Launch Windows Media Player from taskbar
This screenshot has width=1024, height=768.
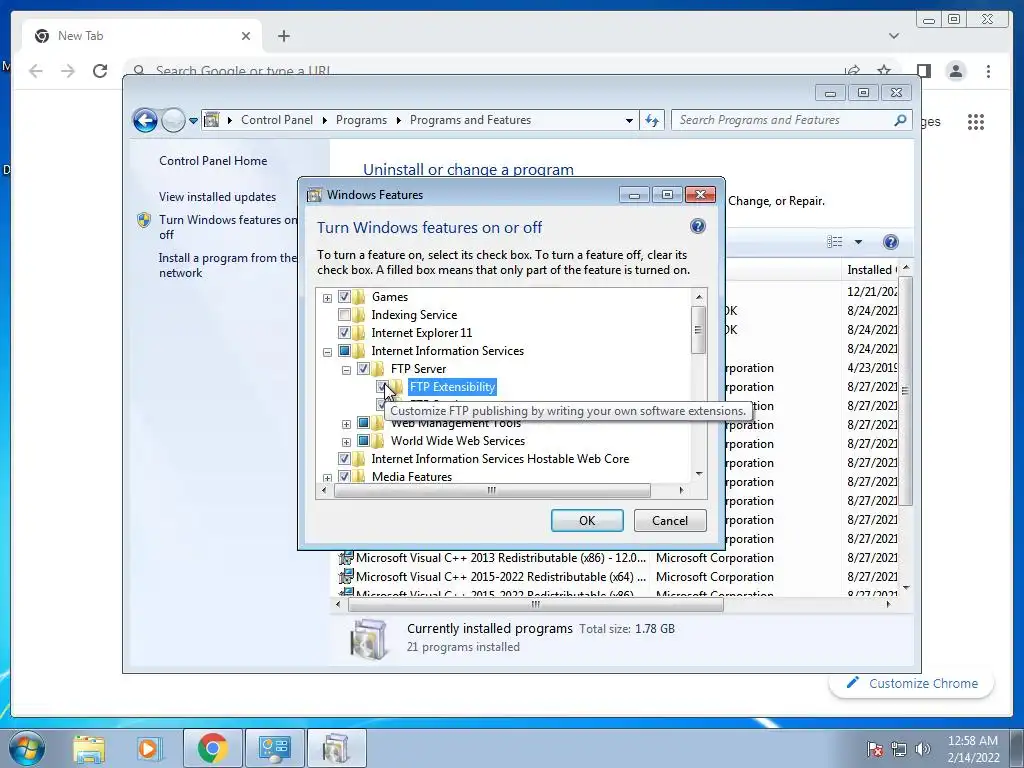(148, 748)
